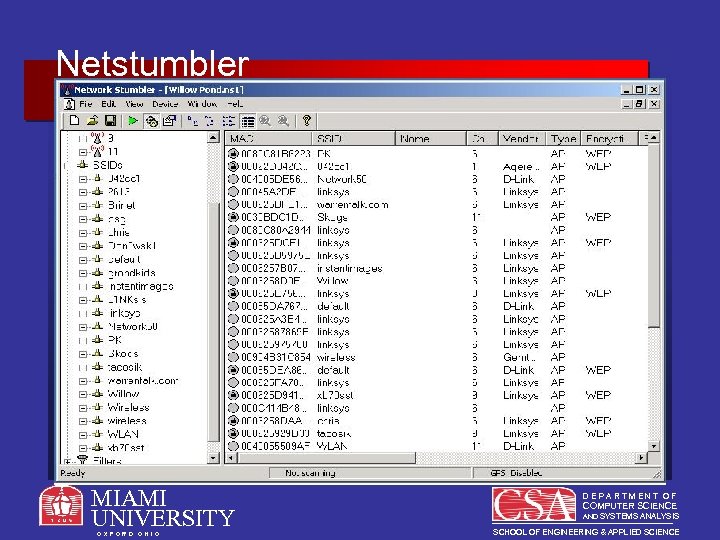Click the circle icon on Network50 row
Screen dimensions: 720x540
tap(233, 179)
